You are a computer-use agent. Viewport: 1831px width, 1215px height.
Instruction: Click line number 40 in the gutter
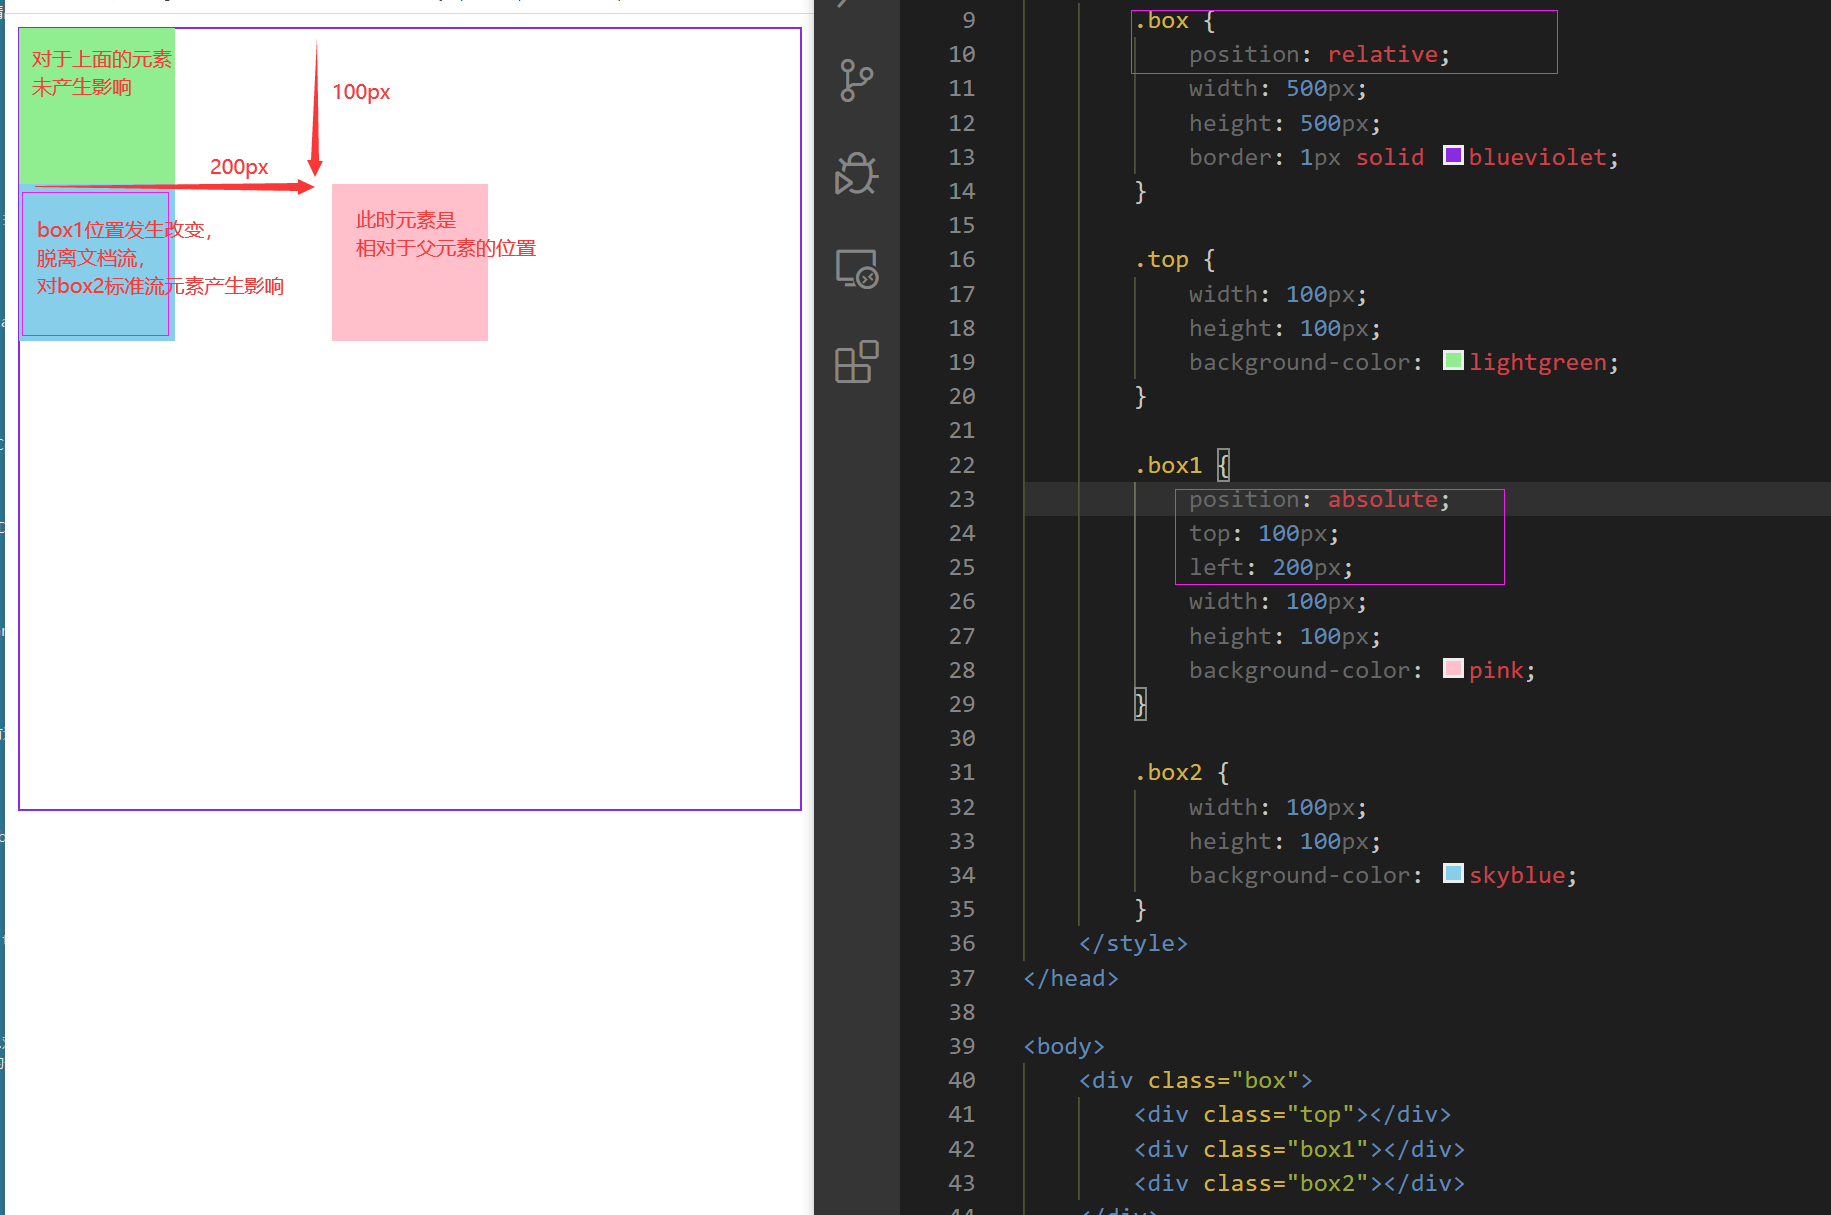pyautogui.click(x=961, y=1080)
